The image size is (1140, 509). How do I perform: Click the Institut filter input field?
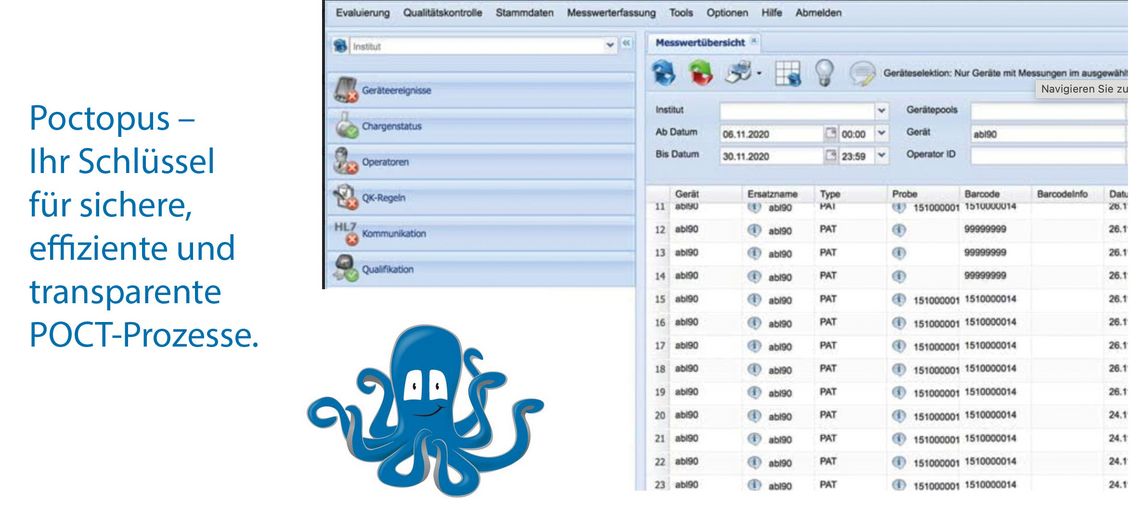(798, 111)
